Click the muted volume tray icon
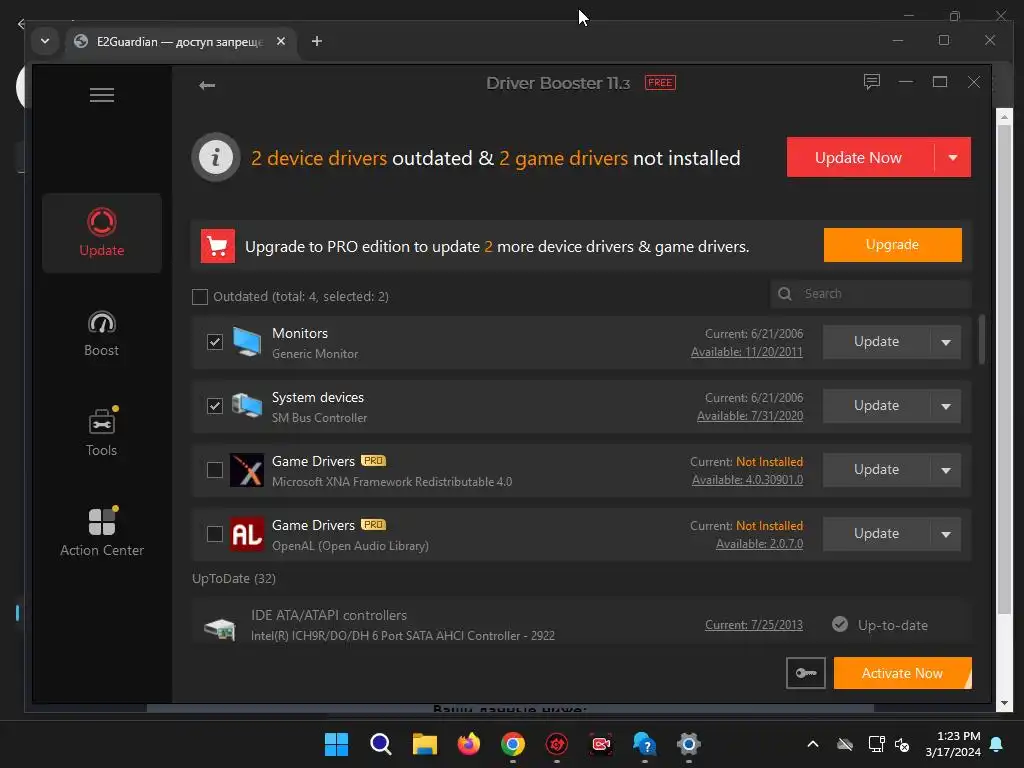1024x768 pixels. click(x=902, y=744)
